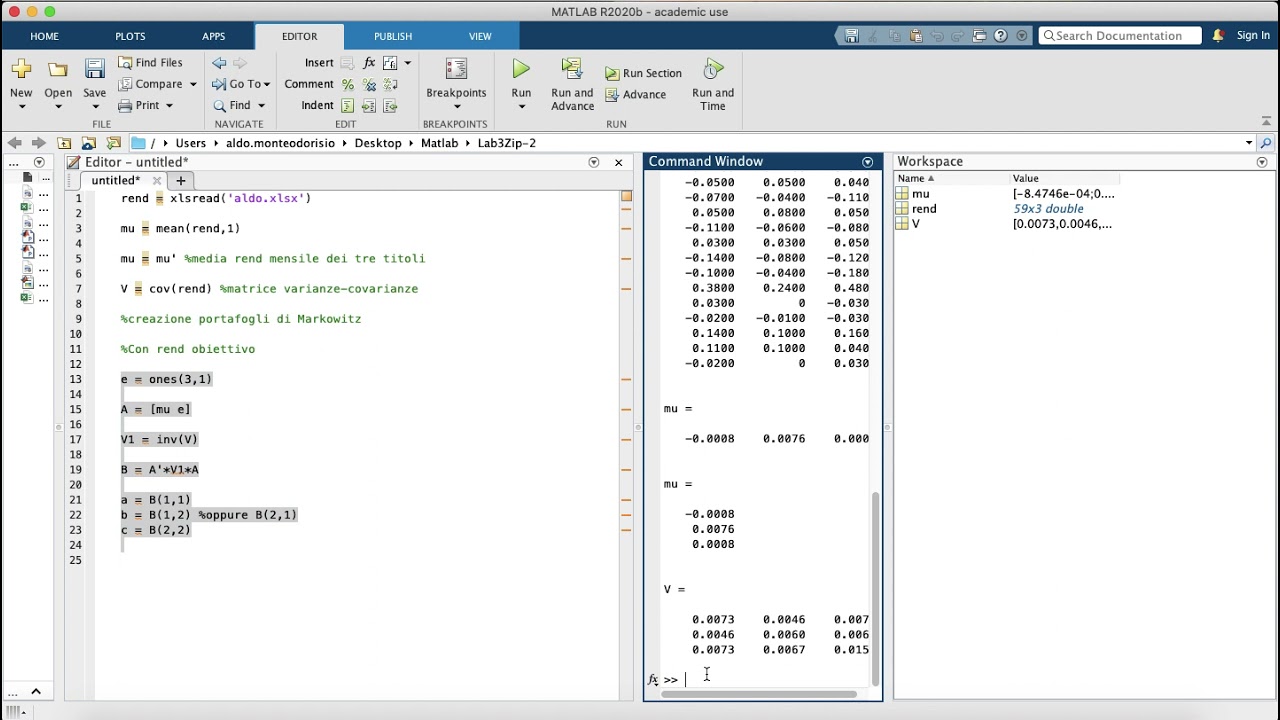
Task: Go up one folder level icon
Action: (x=63, y=143)
